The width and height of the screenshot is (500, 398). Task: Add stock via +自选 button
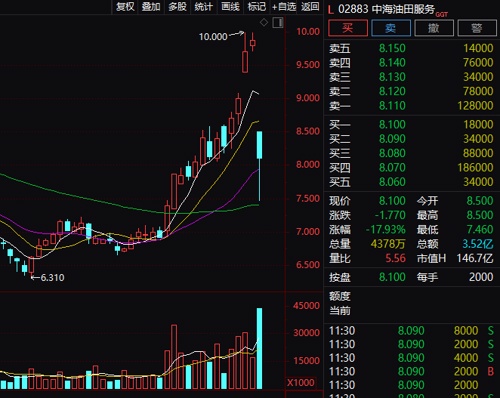click(x=284, y=7)
